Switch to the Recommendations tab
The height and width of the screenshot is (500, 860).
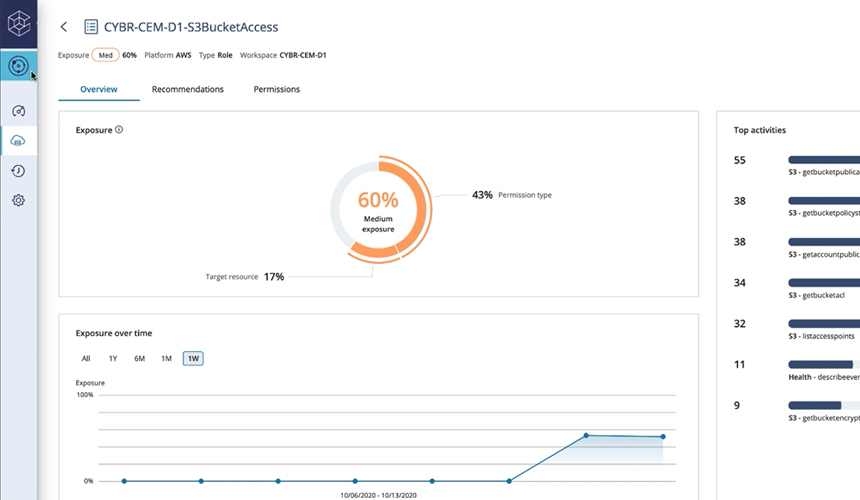pos(188,89)
